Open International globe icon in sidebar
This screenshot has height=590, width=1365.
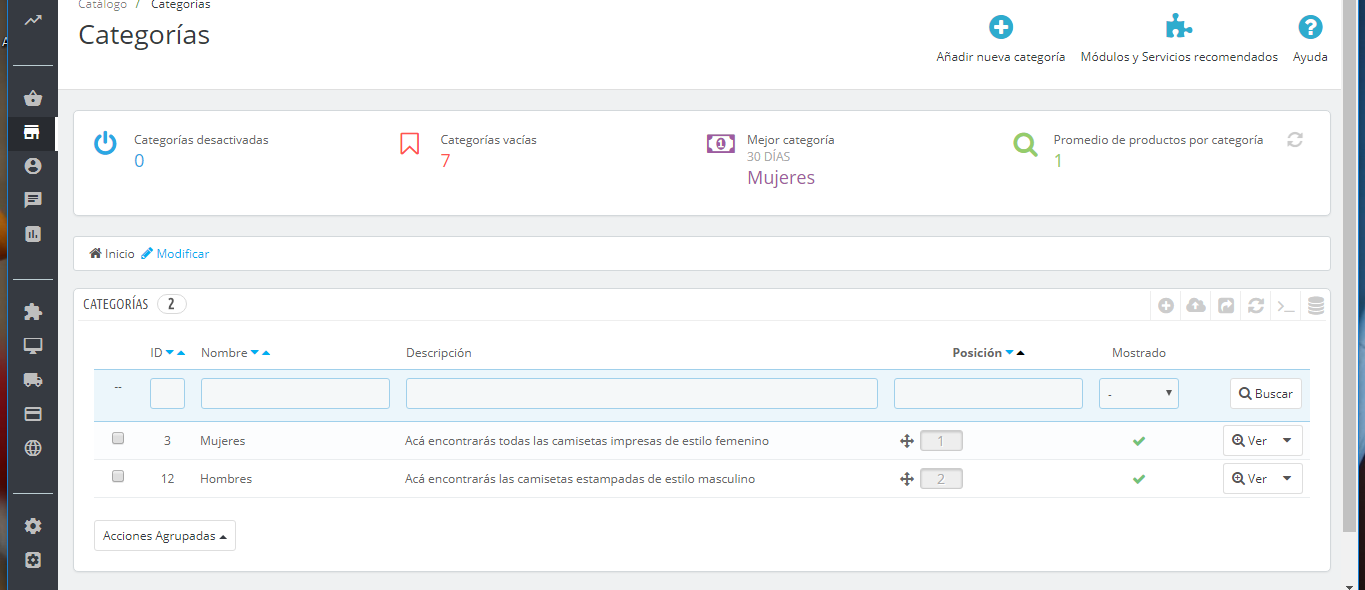pos(33,448)
